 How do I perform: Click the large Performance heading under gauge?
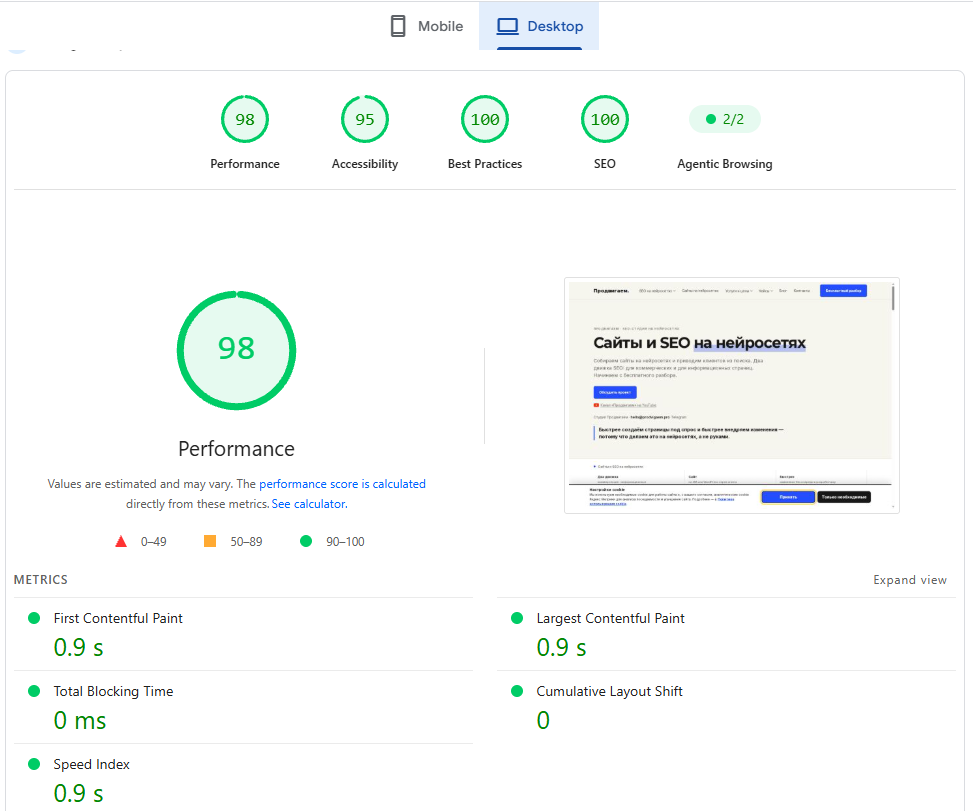pos(236,449)
